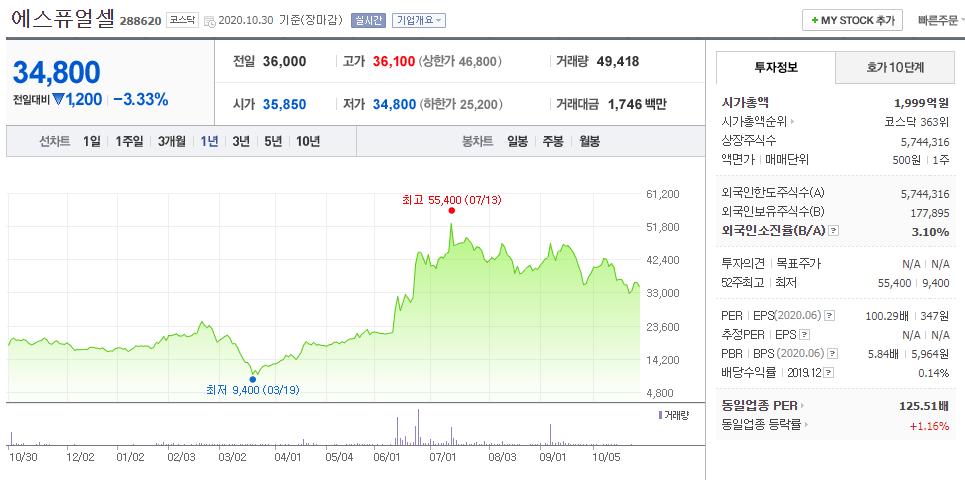Image resolution: width=965 pixels, height=480 pixels.
Task: Click the dividend yield 0.14%
Action: pyautogui.click(x=935, y=373)
